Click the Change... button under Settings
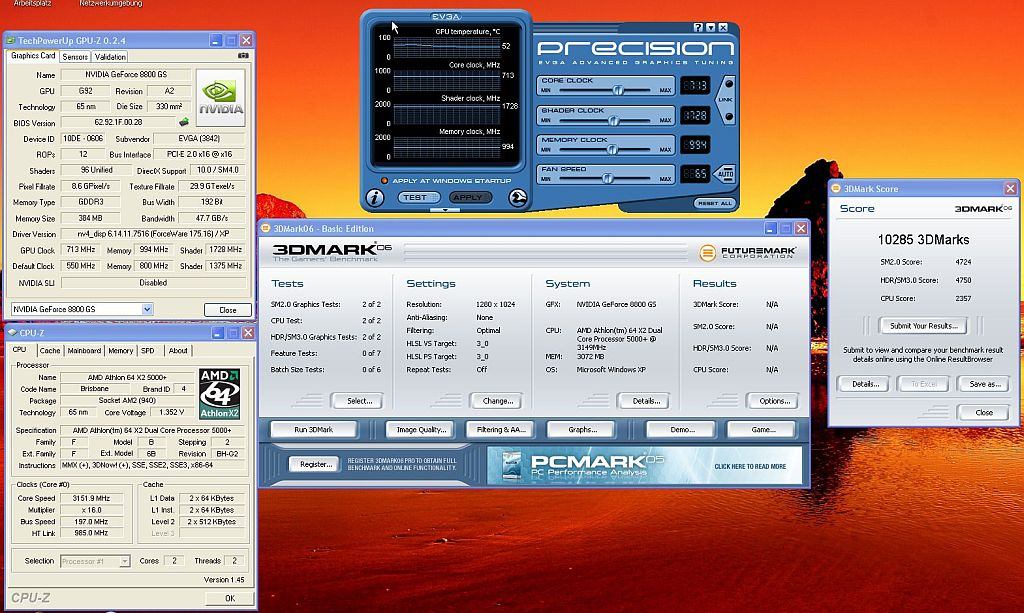1024x613 pixels. (498, 401)
